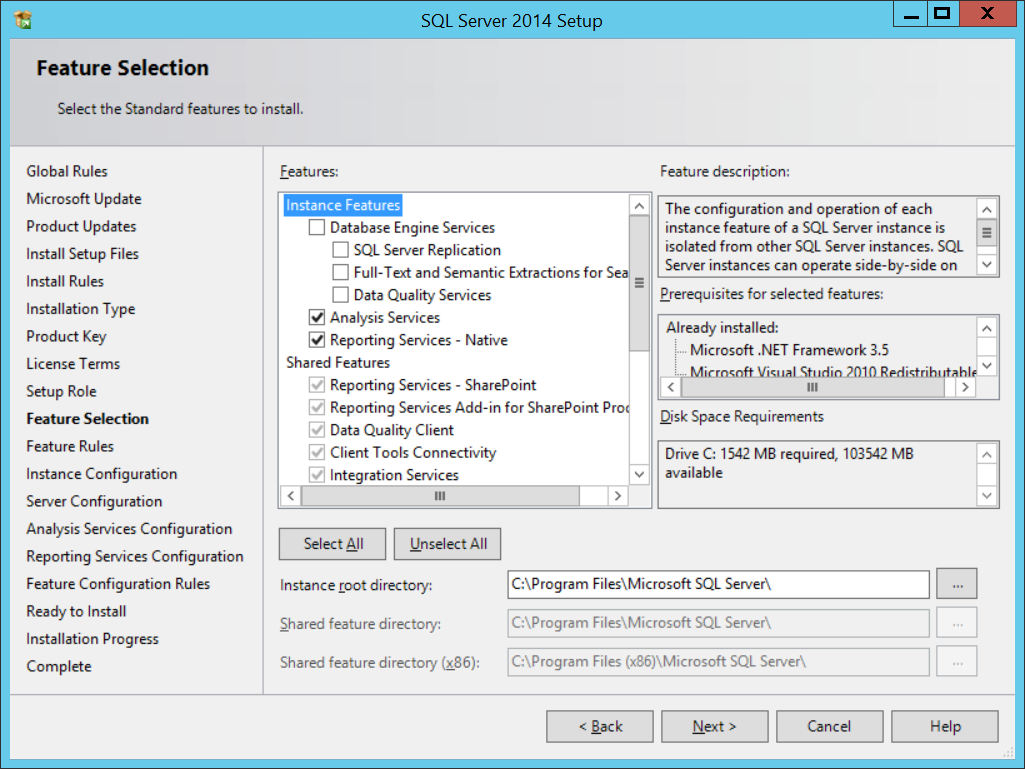This screenshot has height=769, width=1025.
Task: Check SQL Server Replication option
Action: click(x=340, y=250)
